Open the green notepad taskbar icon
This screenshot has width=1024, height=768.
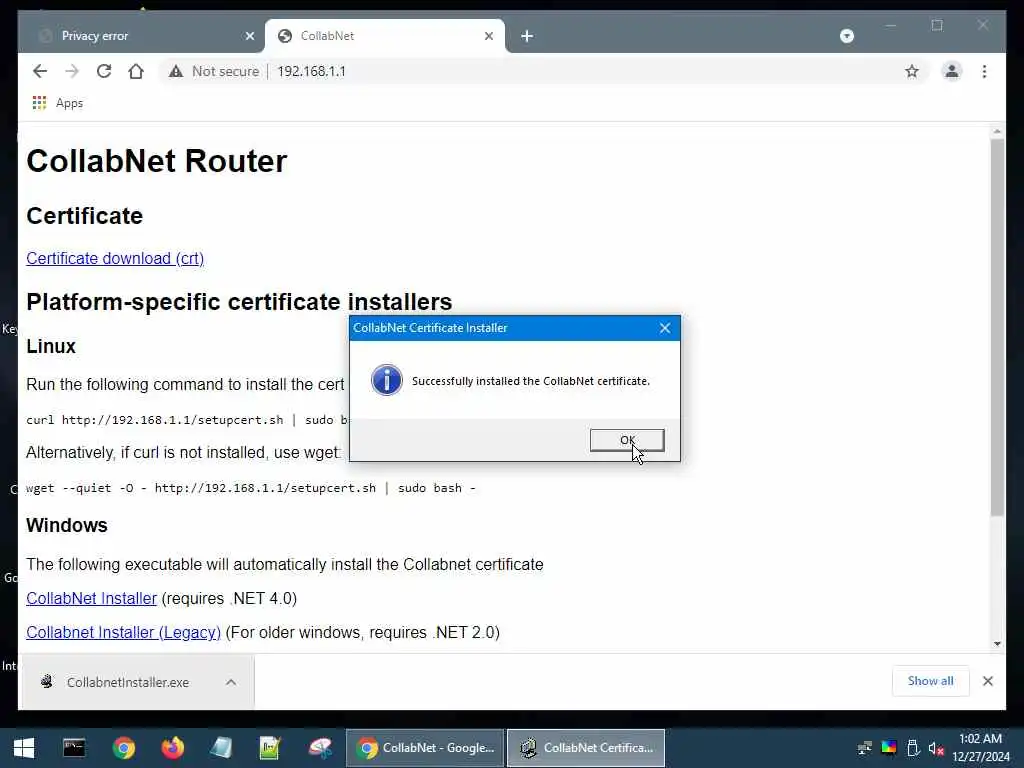click(x=270, y=748)
